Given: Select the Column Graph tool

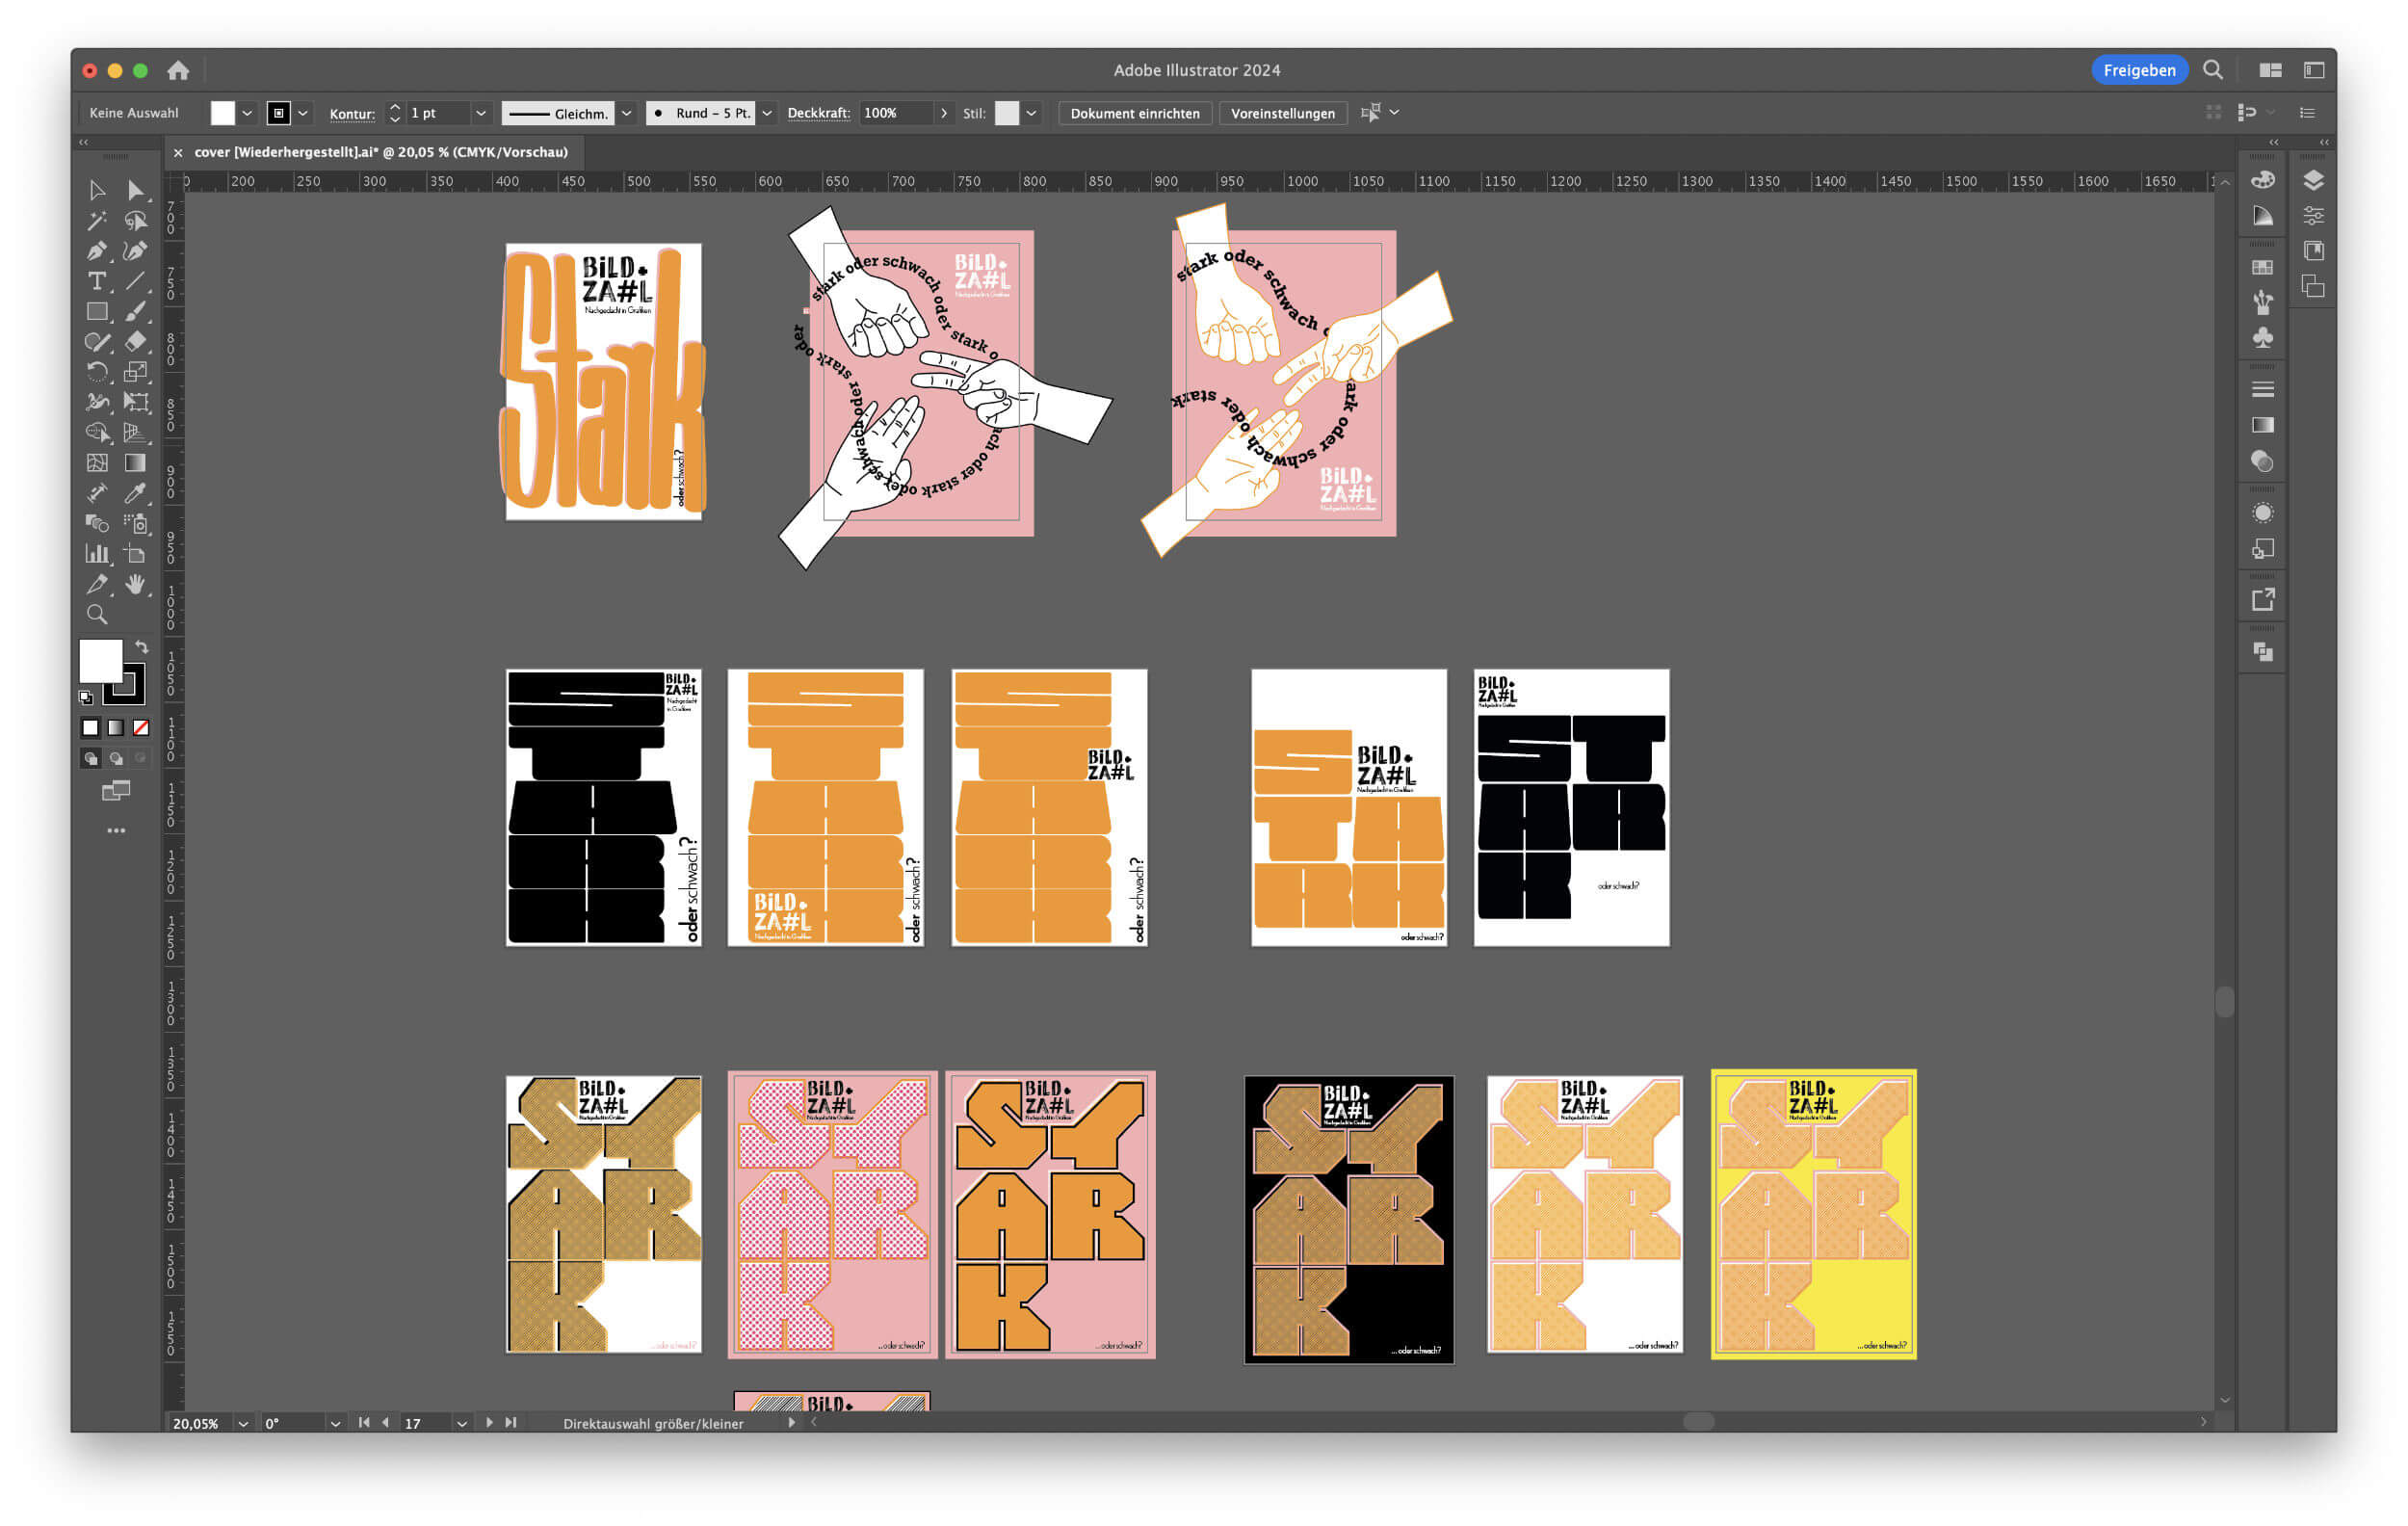Looking at the screenshot, I should click(97, 553).
